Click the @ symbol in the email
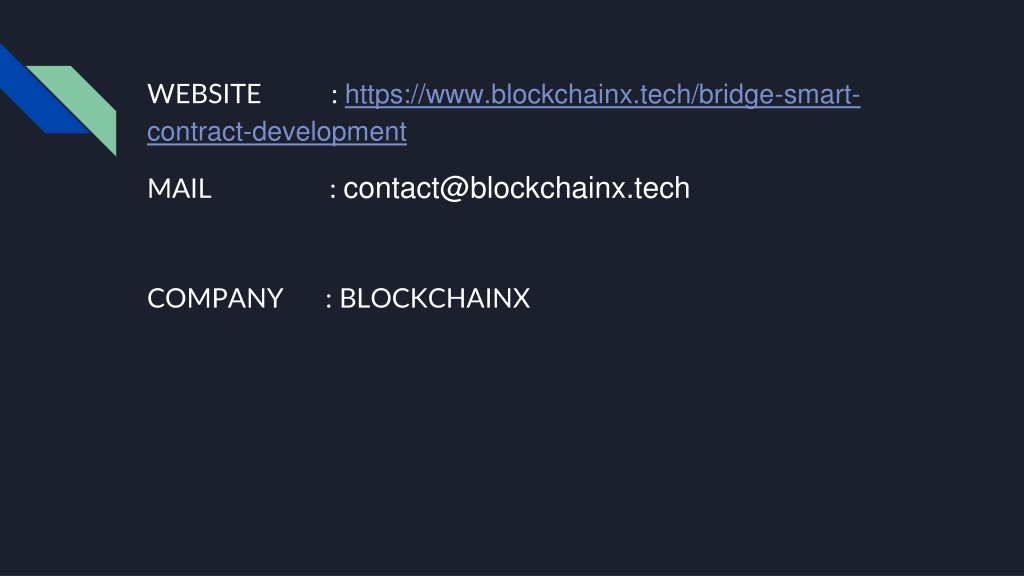1024x576 pixels. pyautogui.click(x=455, y=189)
